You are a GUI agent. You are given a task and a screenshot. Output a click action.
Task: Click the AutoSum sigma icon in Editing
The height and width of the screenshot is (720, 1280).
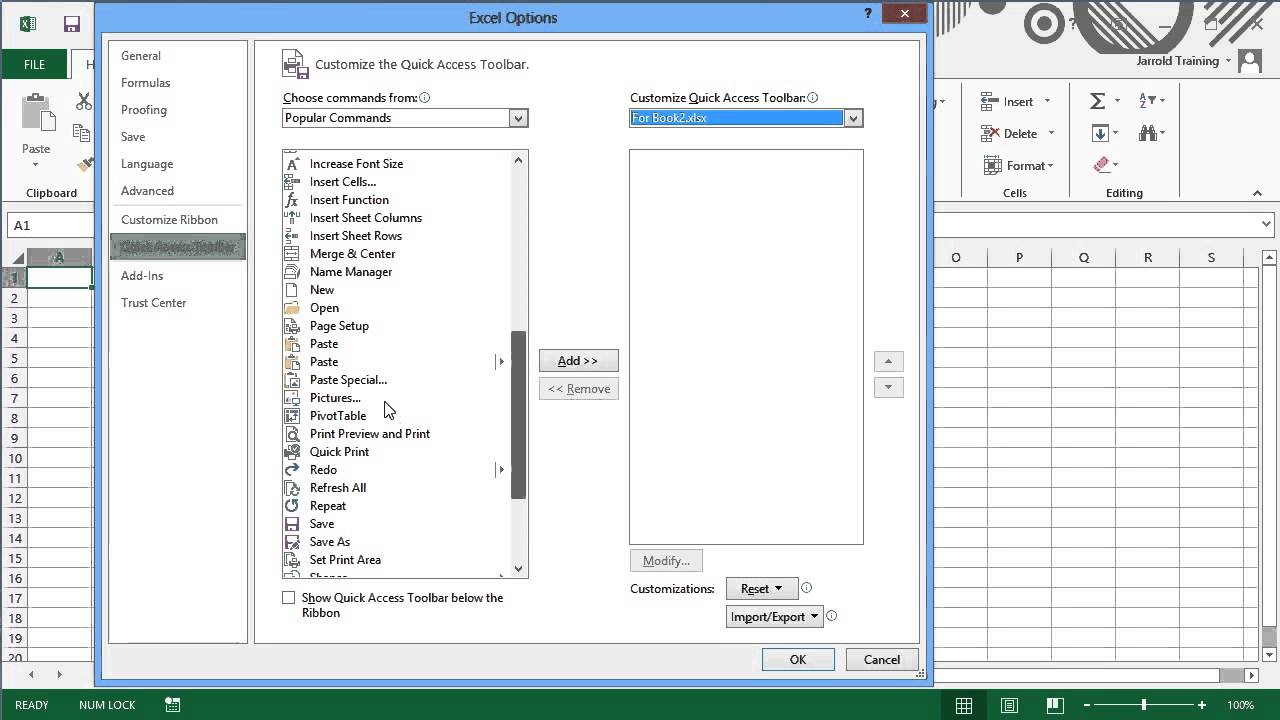click(1097, 101)
